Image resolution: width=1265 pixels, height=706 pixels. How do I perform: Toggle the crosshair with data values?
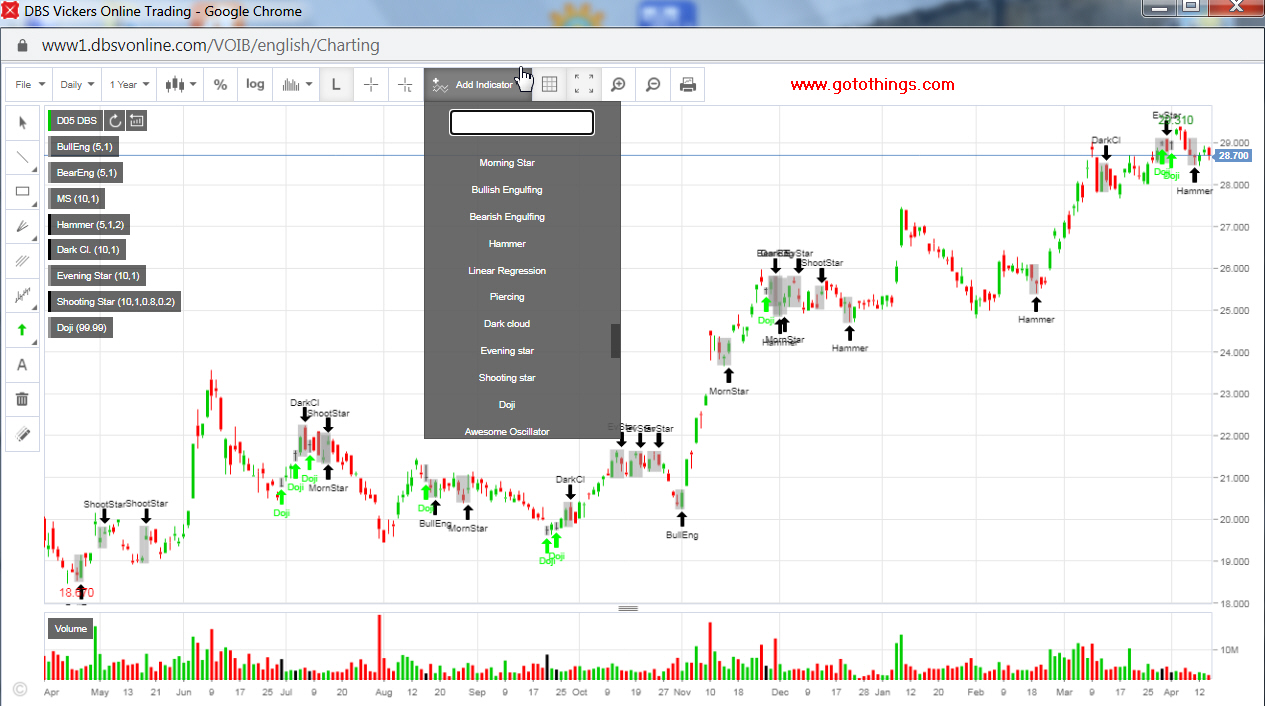click(x=404, y=85)
